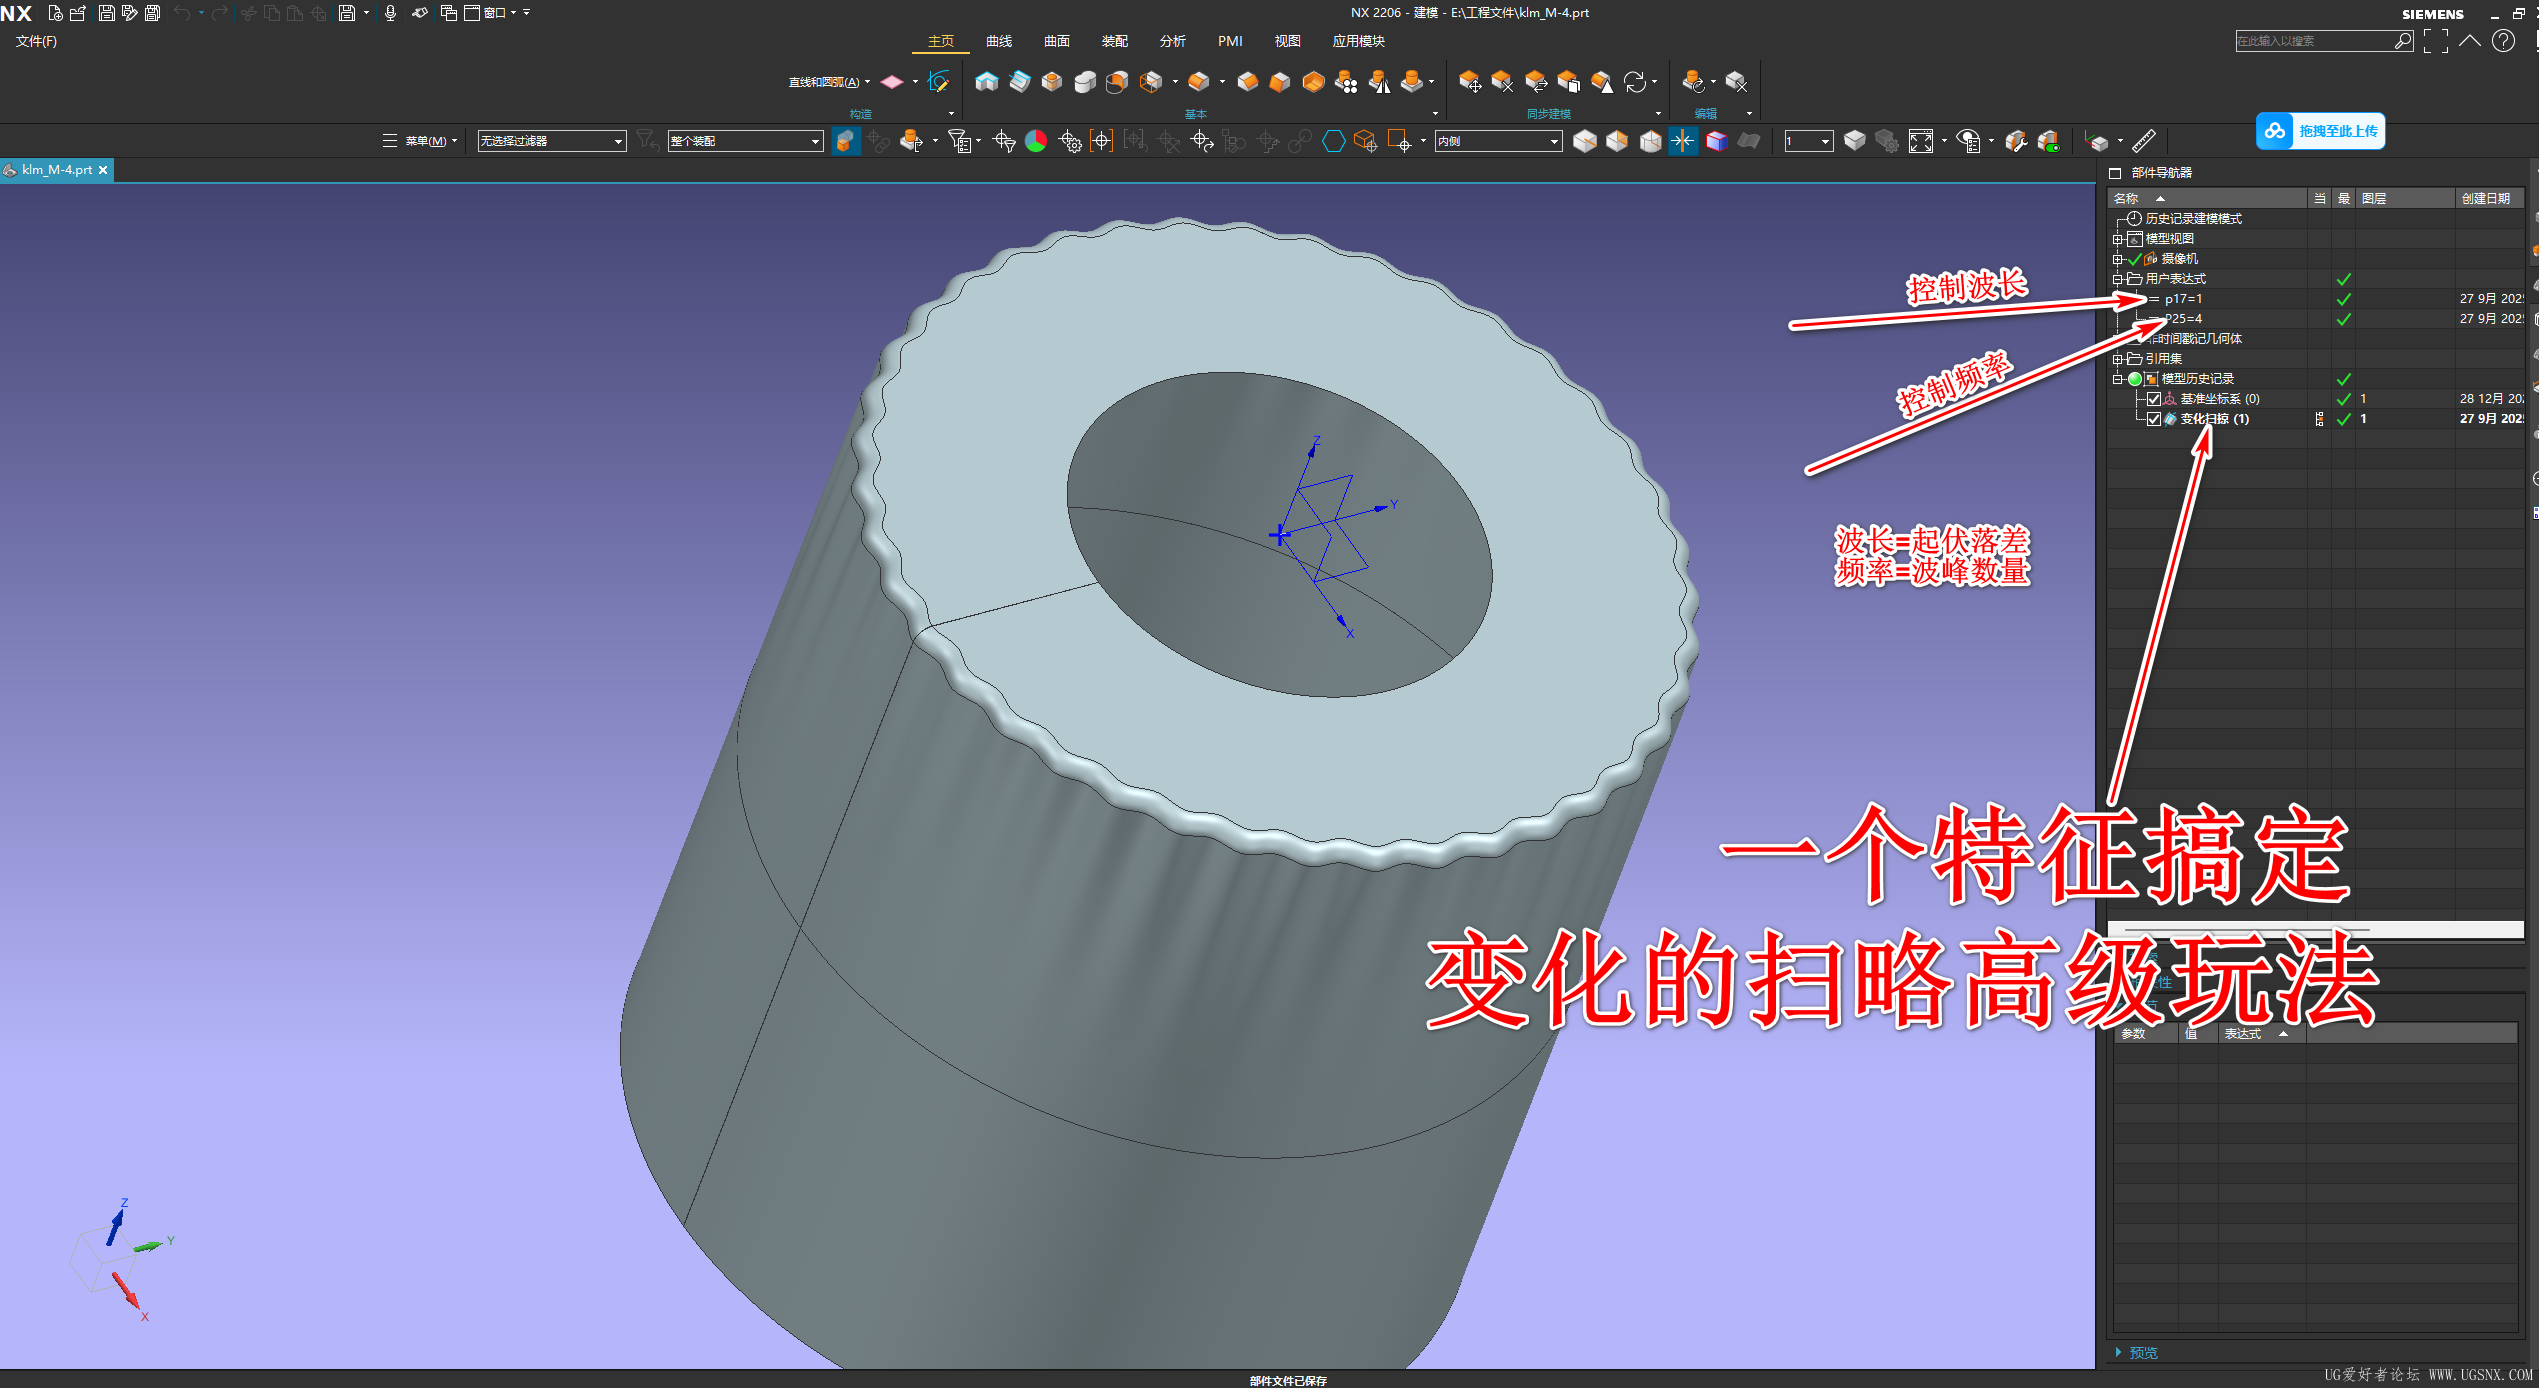2539x1388 pixels.
Task: Open the 文件(F) menu
Action: tap(36, 41)
